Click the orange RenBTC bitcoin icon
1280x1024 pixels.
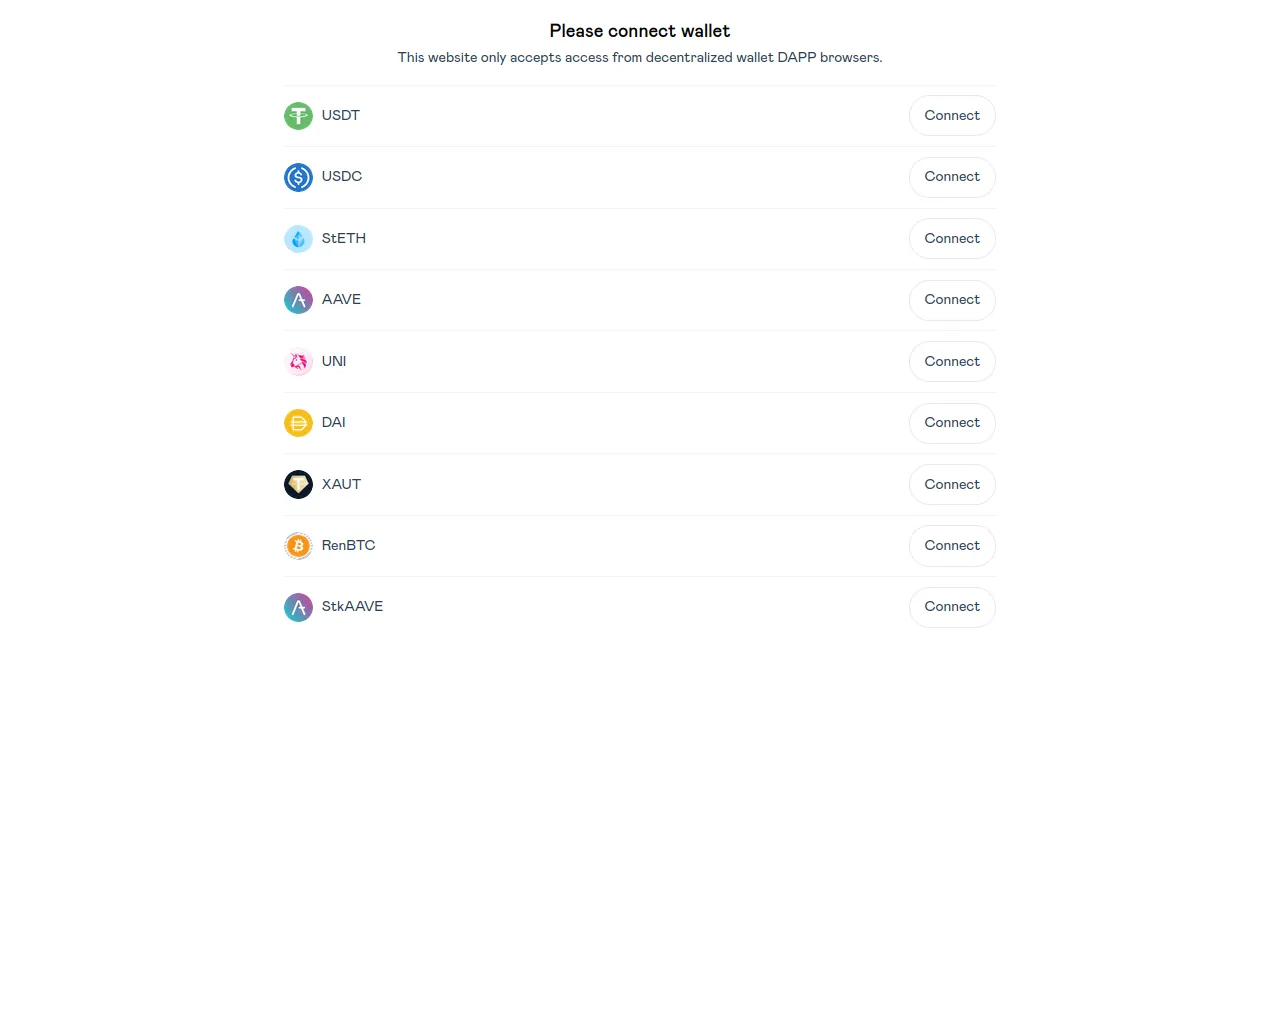(x=298, y=546)
